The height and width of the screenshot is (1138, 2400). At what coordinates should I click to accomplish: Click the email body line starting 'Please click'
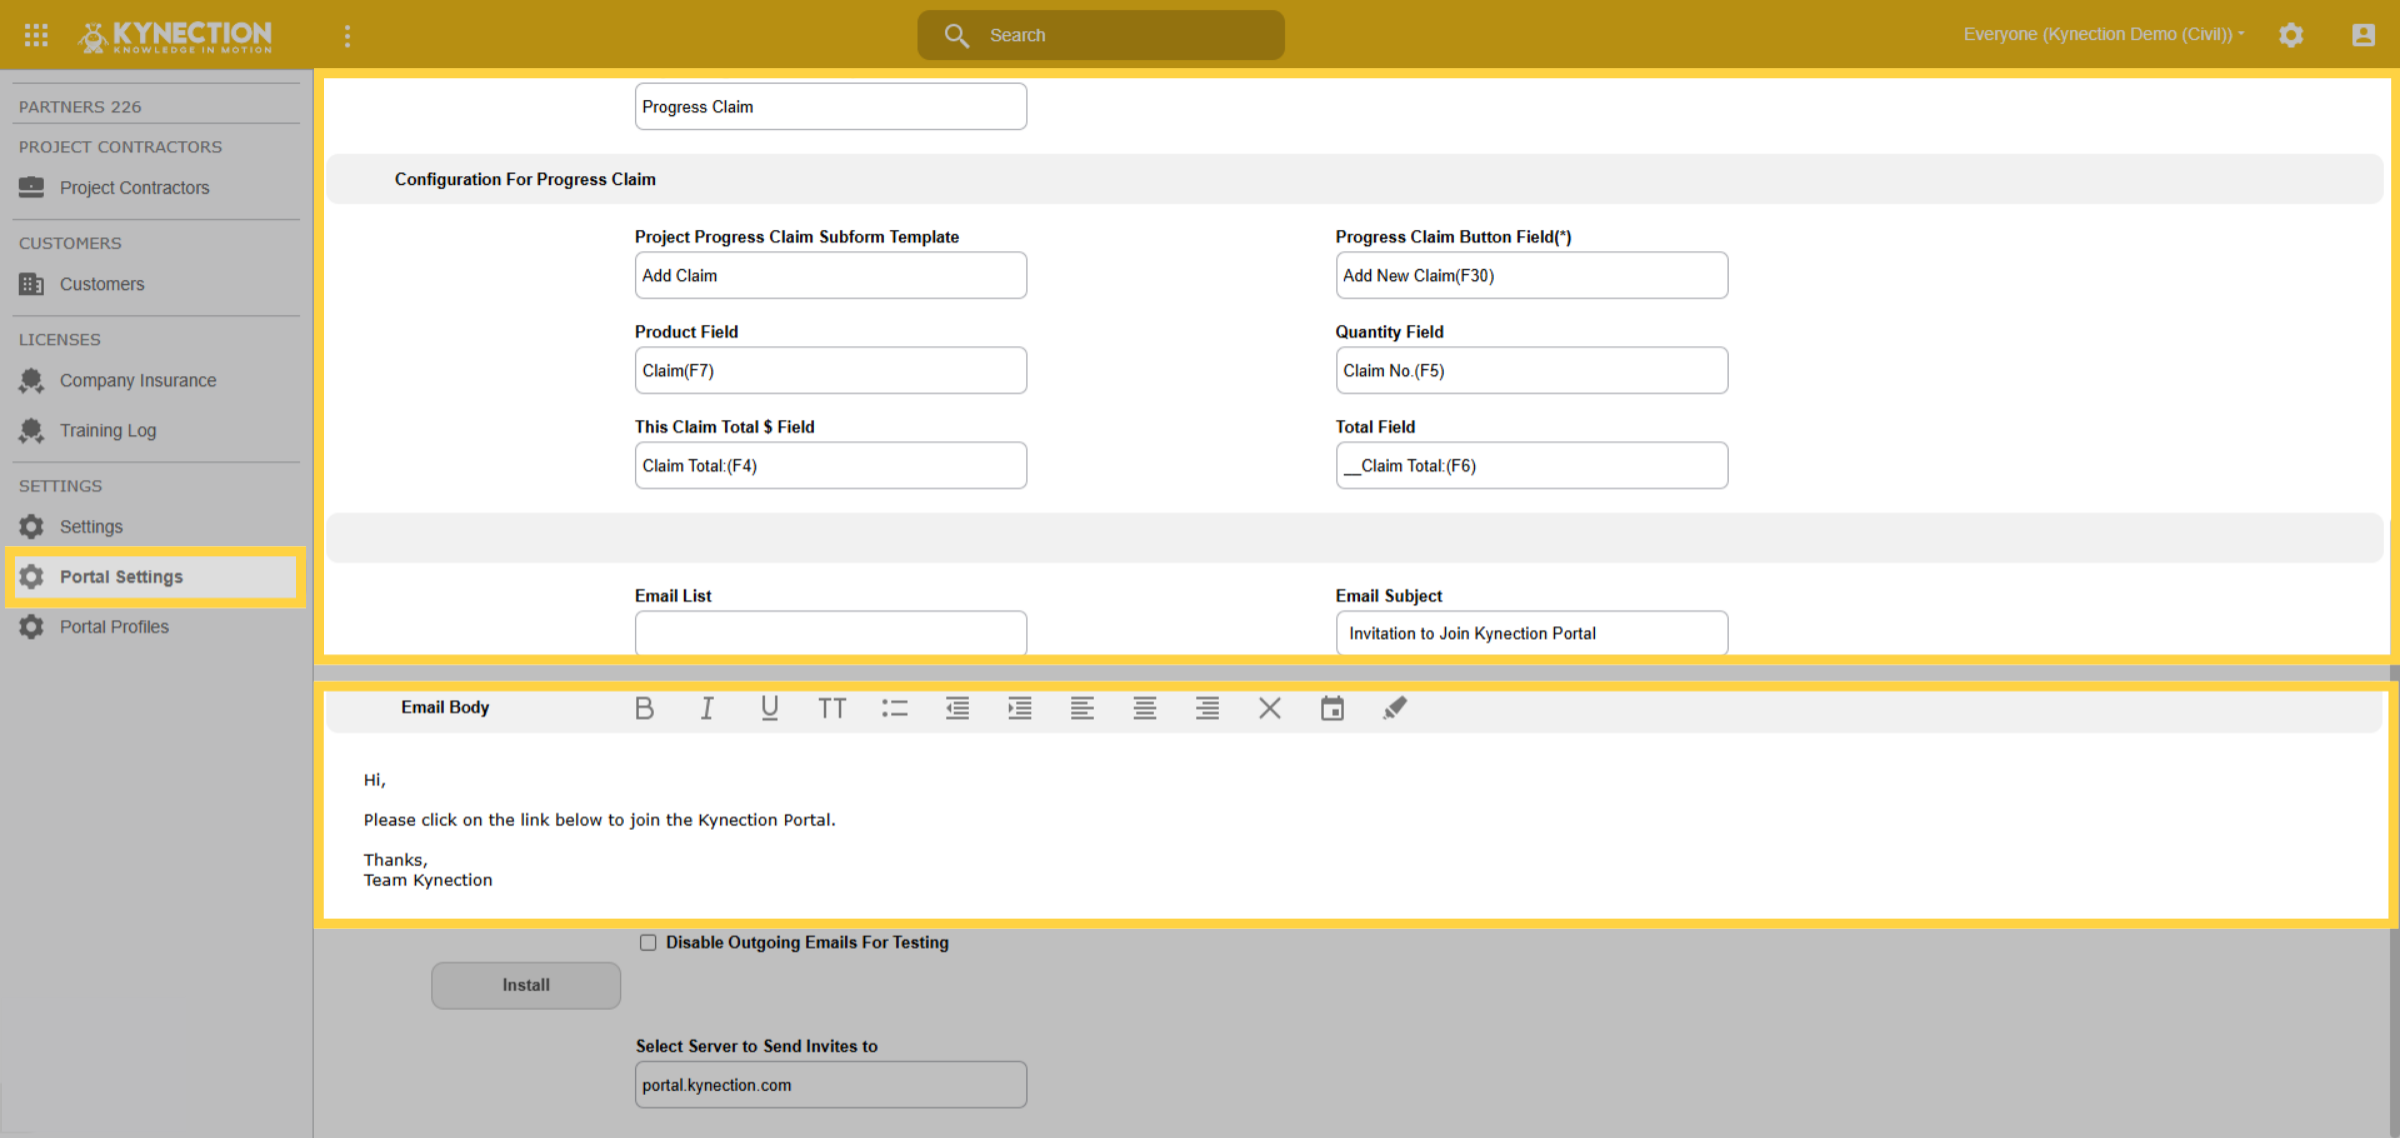coord(599,820)
